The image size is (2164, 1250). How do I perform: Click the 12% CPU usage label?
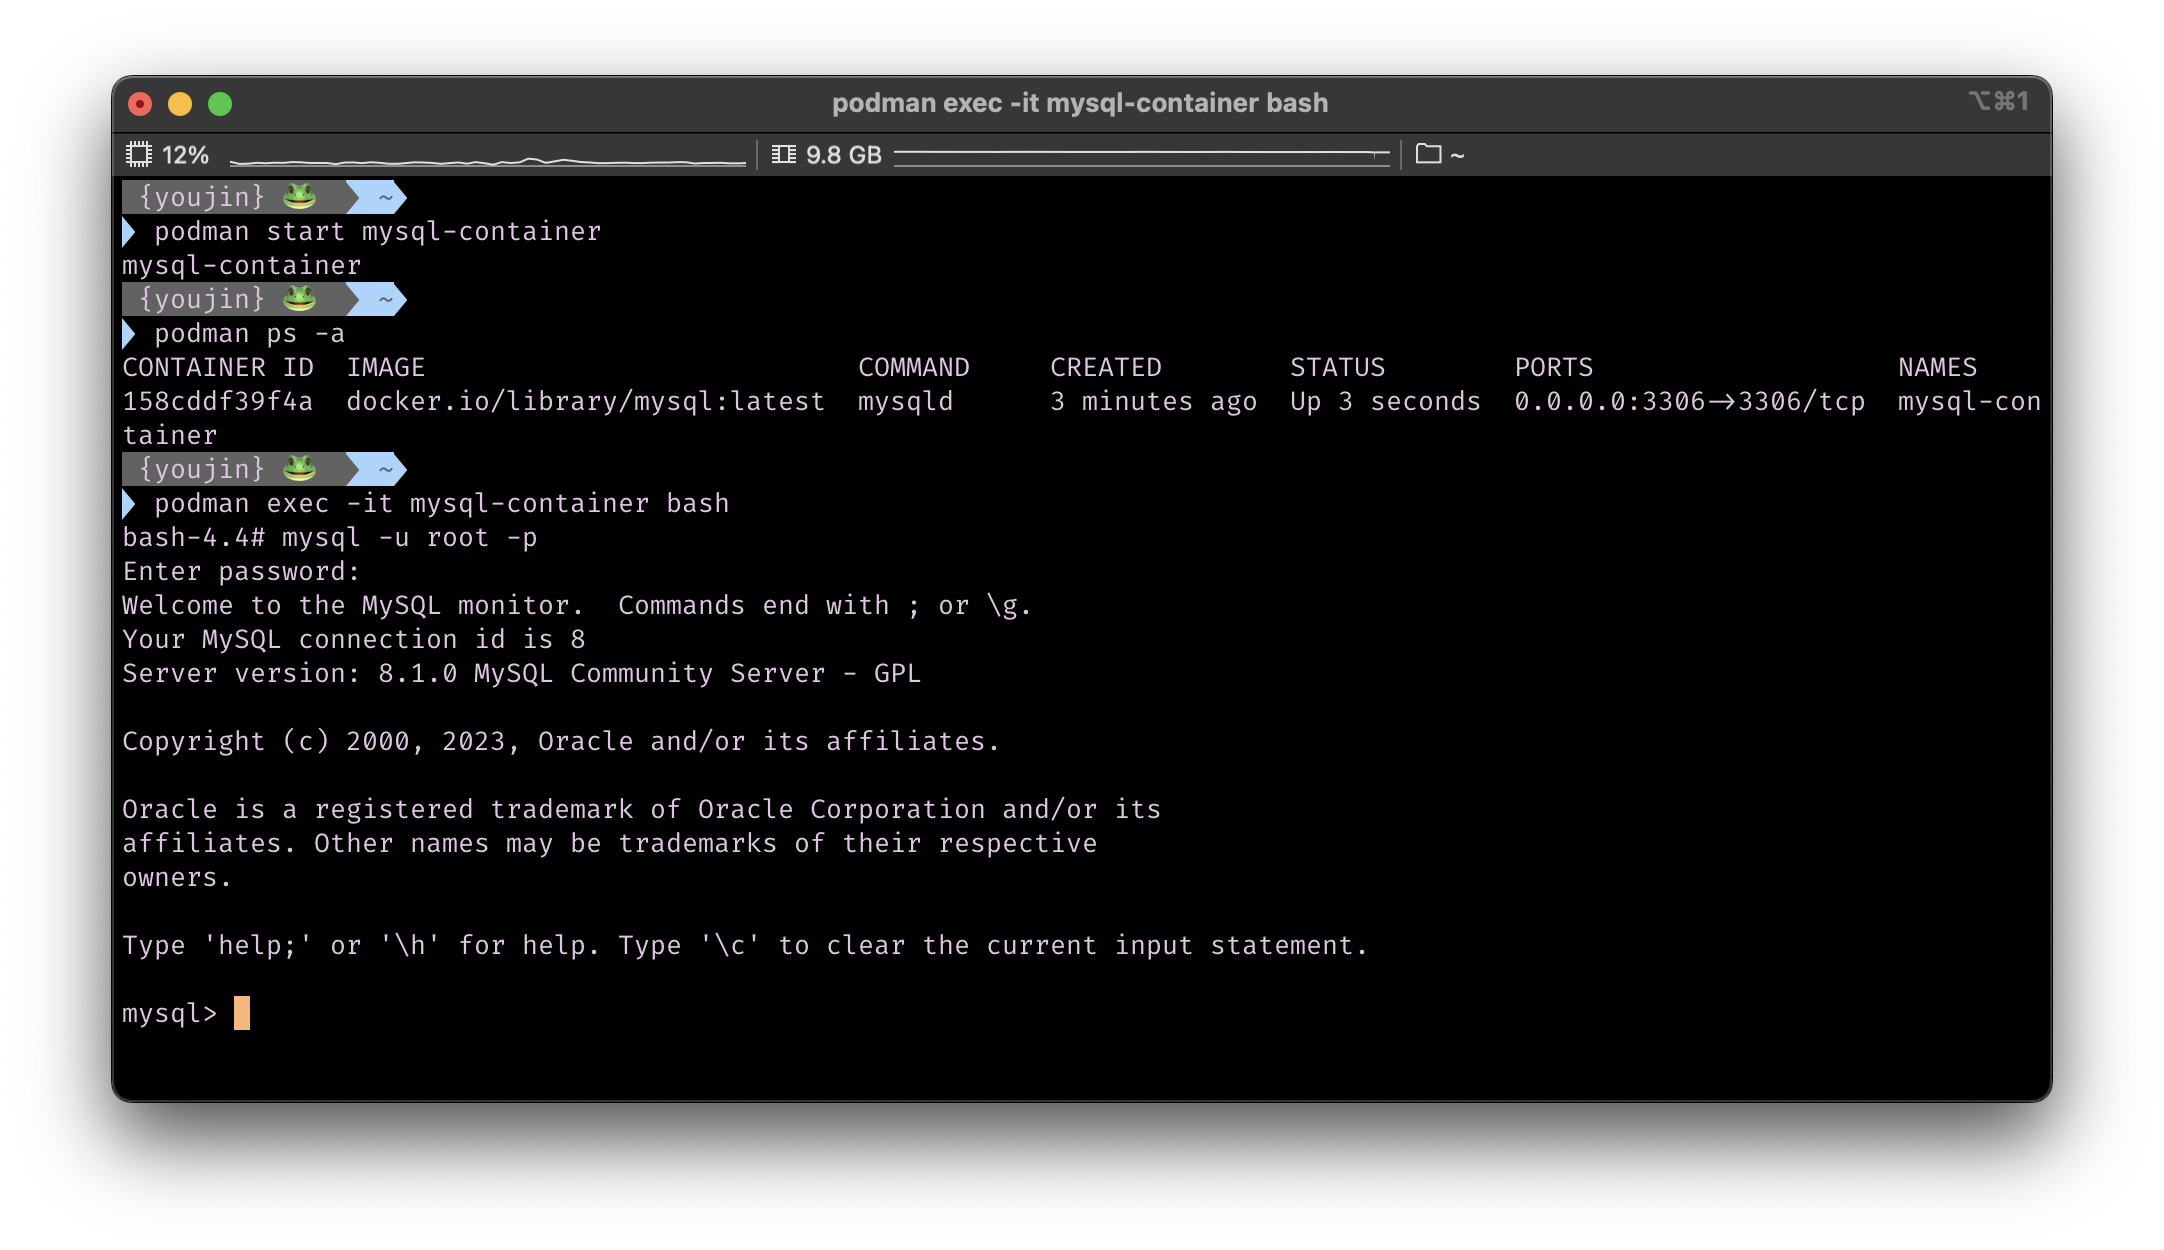point(185,155)
